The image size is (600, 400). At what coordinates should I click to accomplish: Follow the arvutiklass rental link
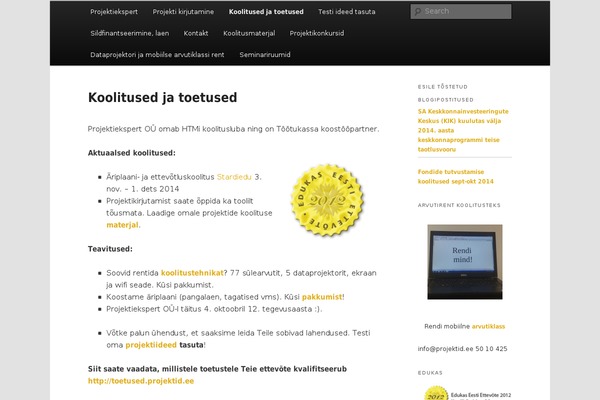tap(488, 327)
